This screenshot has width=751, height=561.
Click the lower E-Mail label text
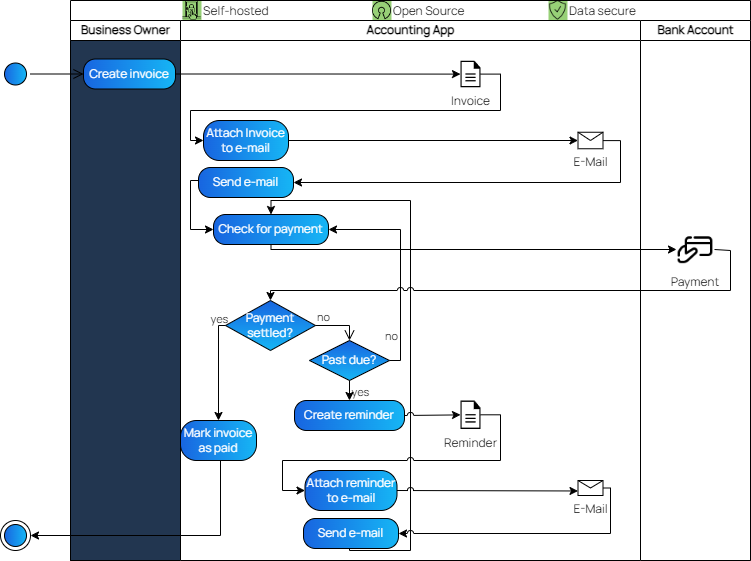(x=590, y=509)
